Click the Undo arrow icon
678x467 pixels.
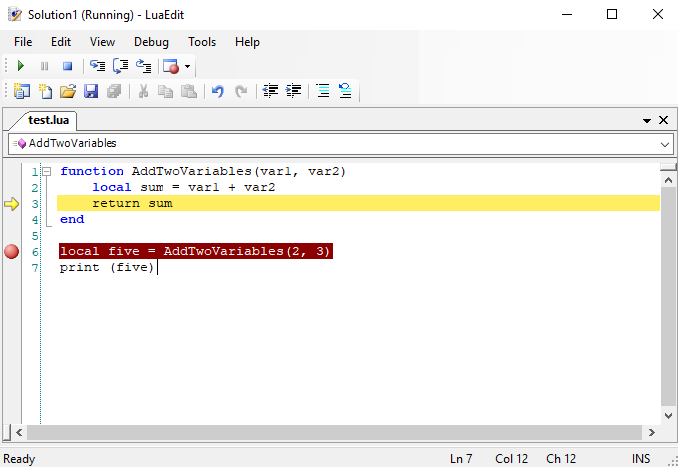217,91
